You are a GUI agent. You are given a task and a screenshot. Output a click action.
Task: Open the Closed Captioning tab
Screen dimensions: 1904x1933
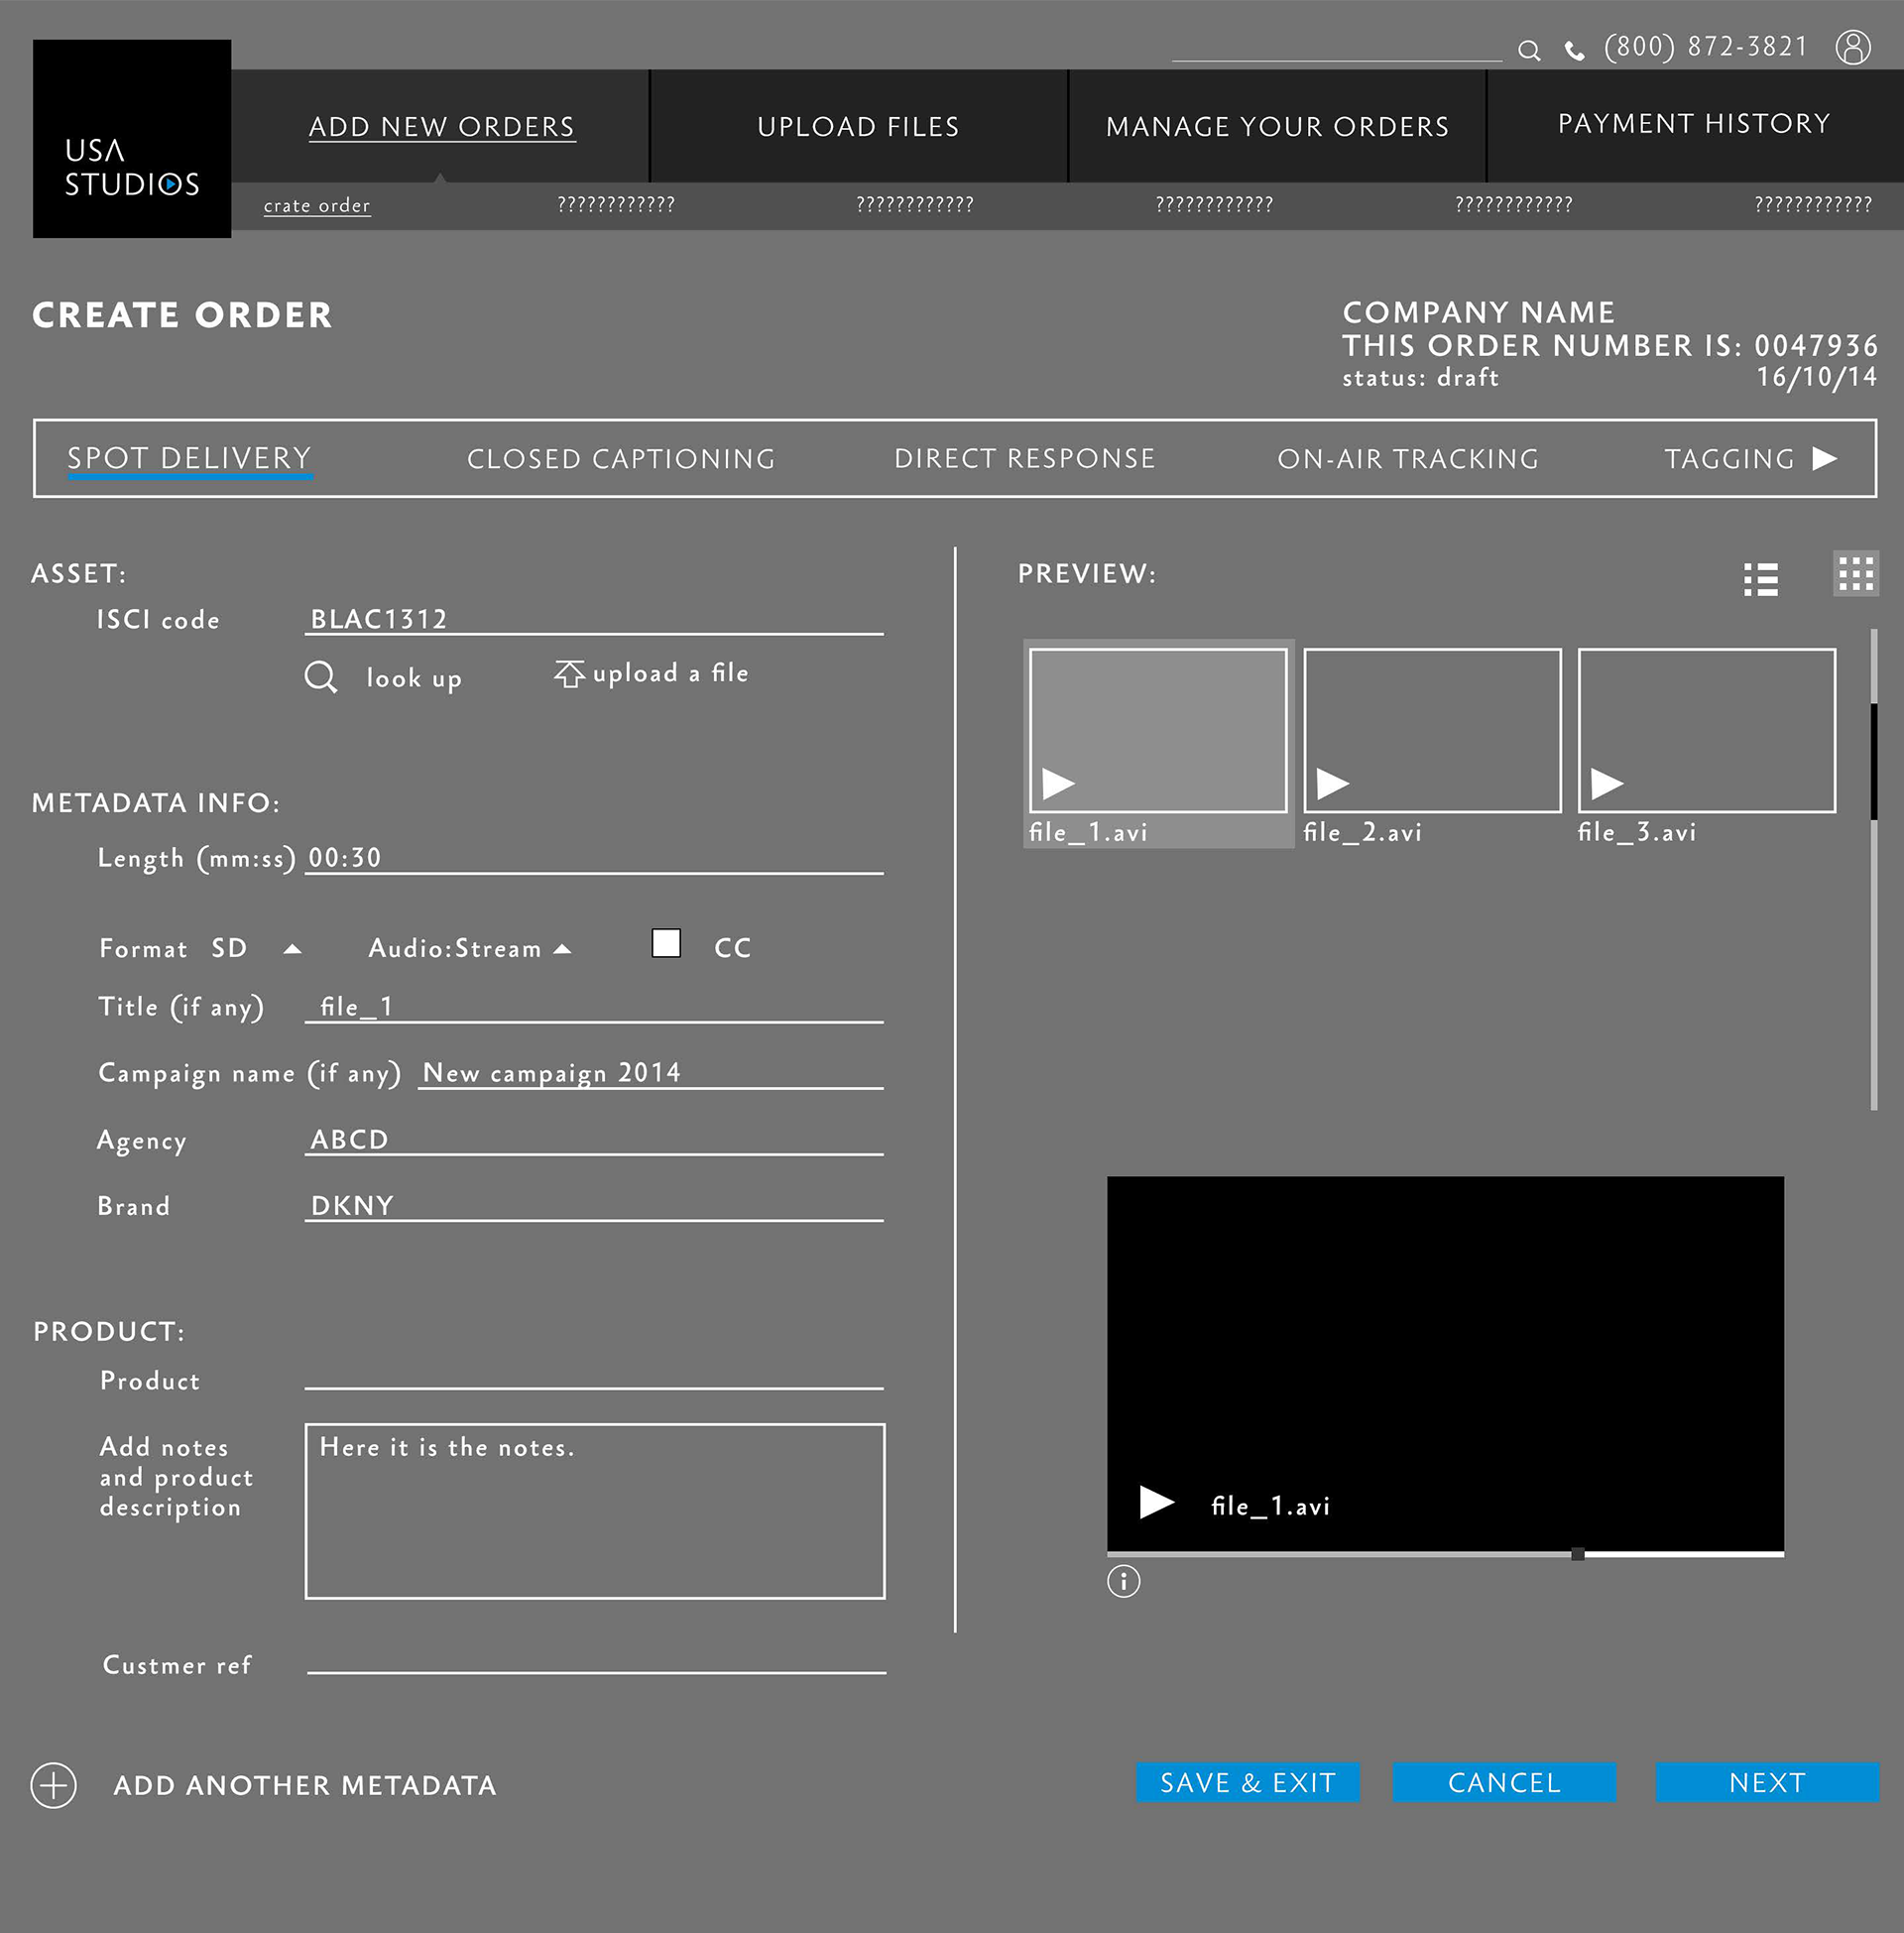pyautogui.click(x=621, y=459)
